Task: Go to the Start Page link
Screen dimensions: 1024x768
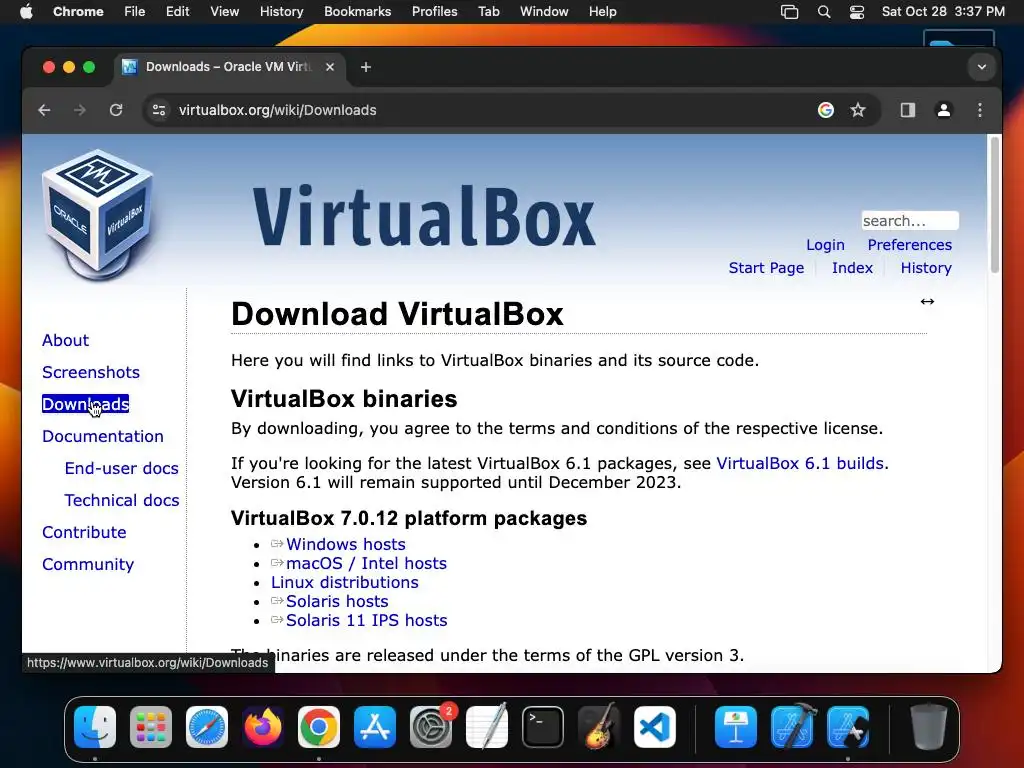Action: [x=766, y=268]
